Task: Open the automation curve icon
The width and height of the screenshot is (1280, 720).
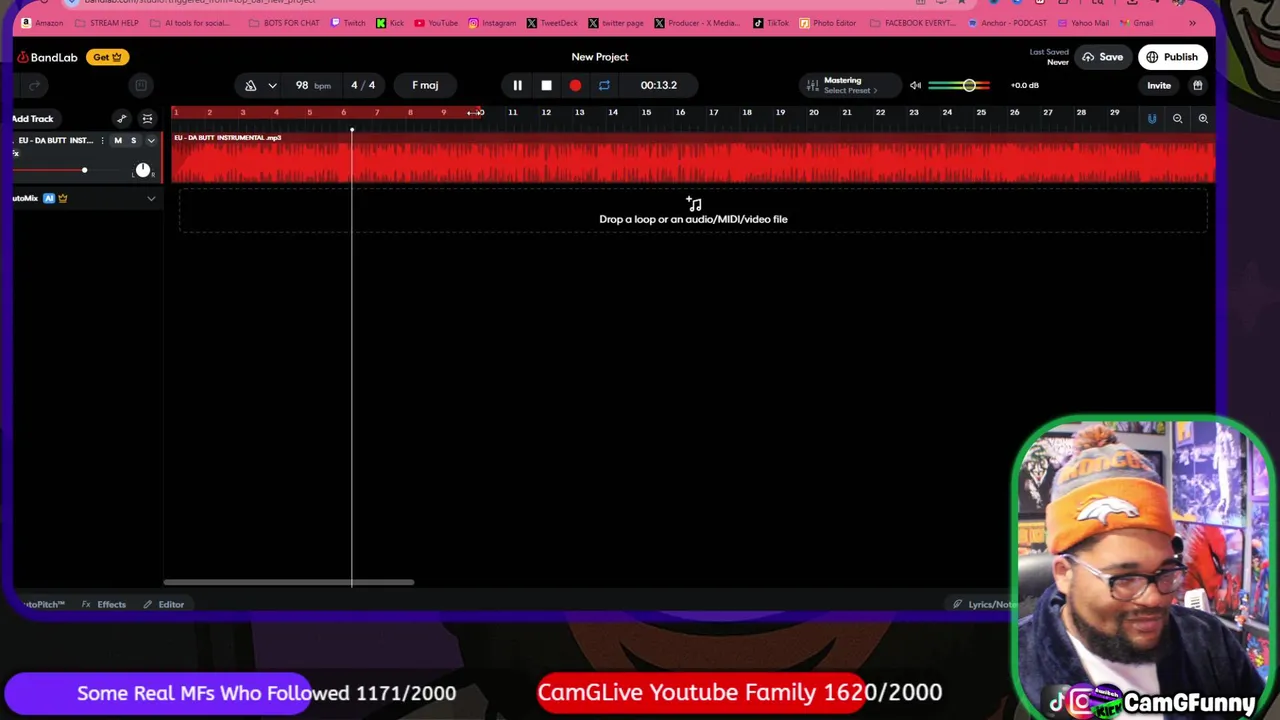Action: pos(121,119)
